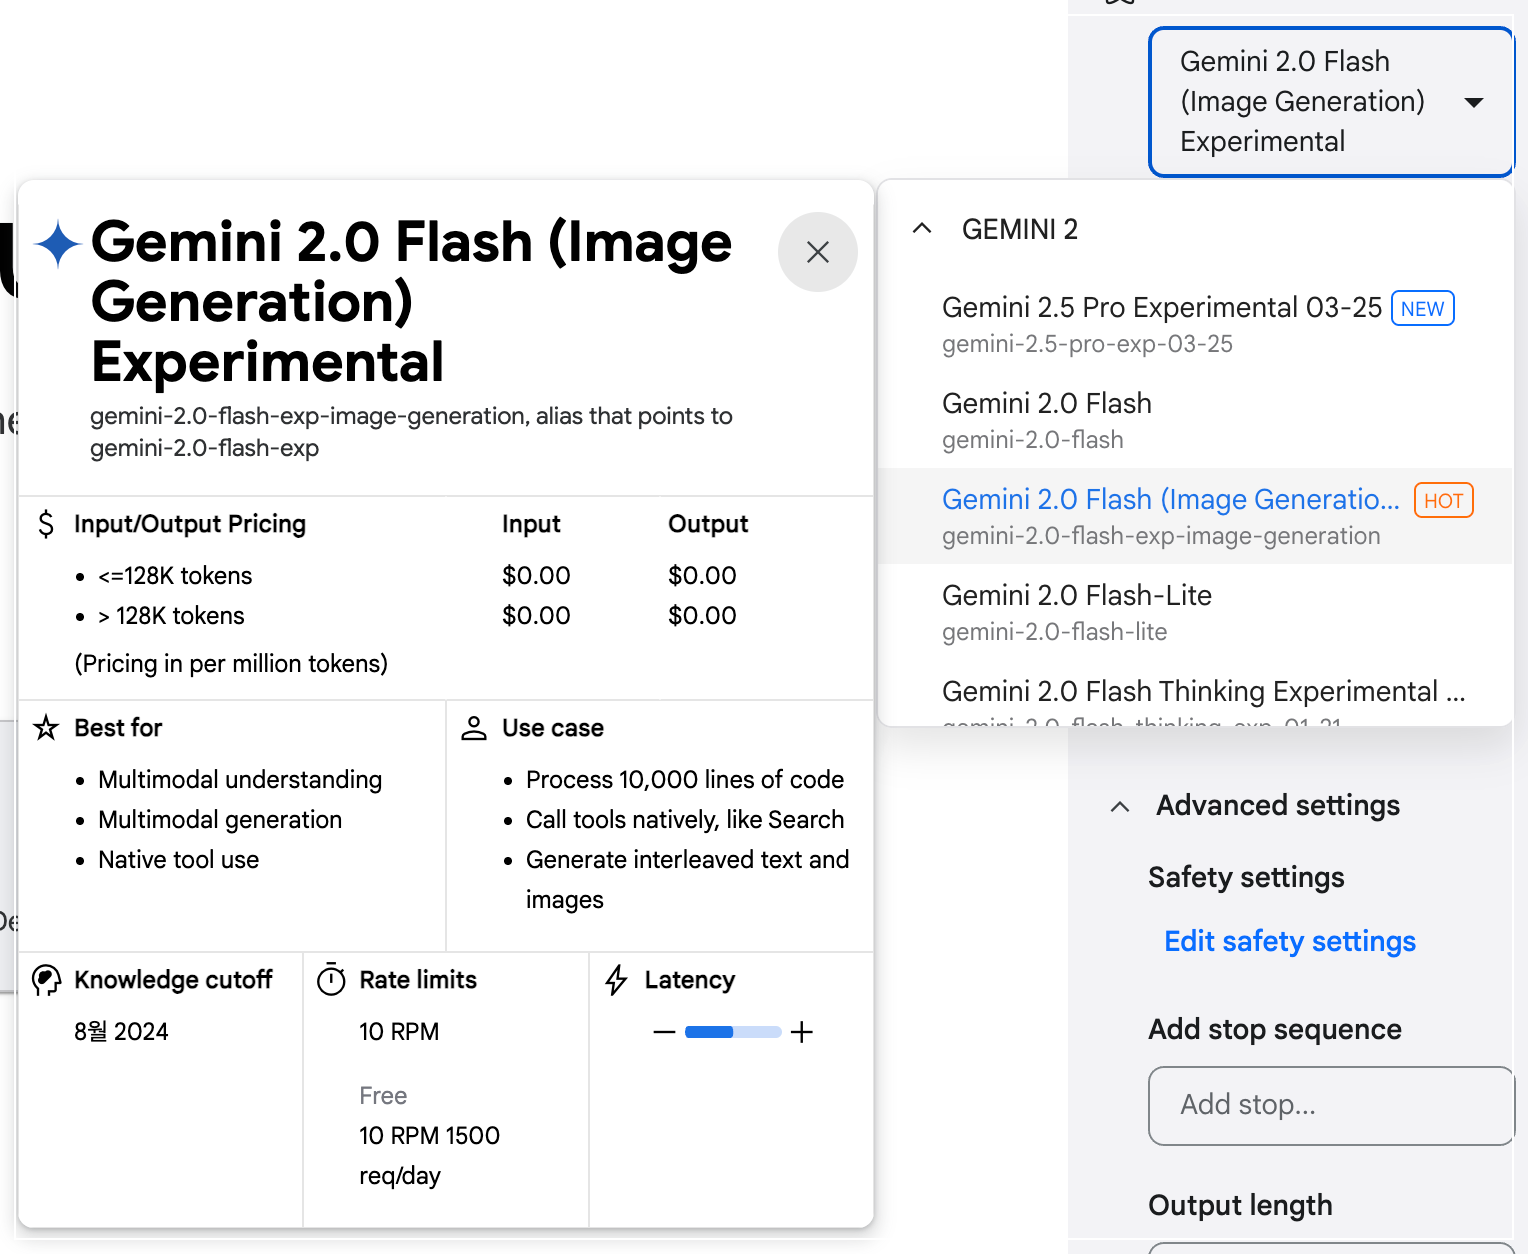Click the Knowledge cutoff head icon
1528x1254 pixels.
tap(46, 980)
